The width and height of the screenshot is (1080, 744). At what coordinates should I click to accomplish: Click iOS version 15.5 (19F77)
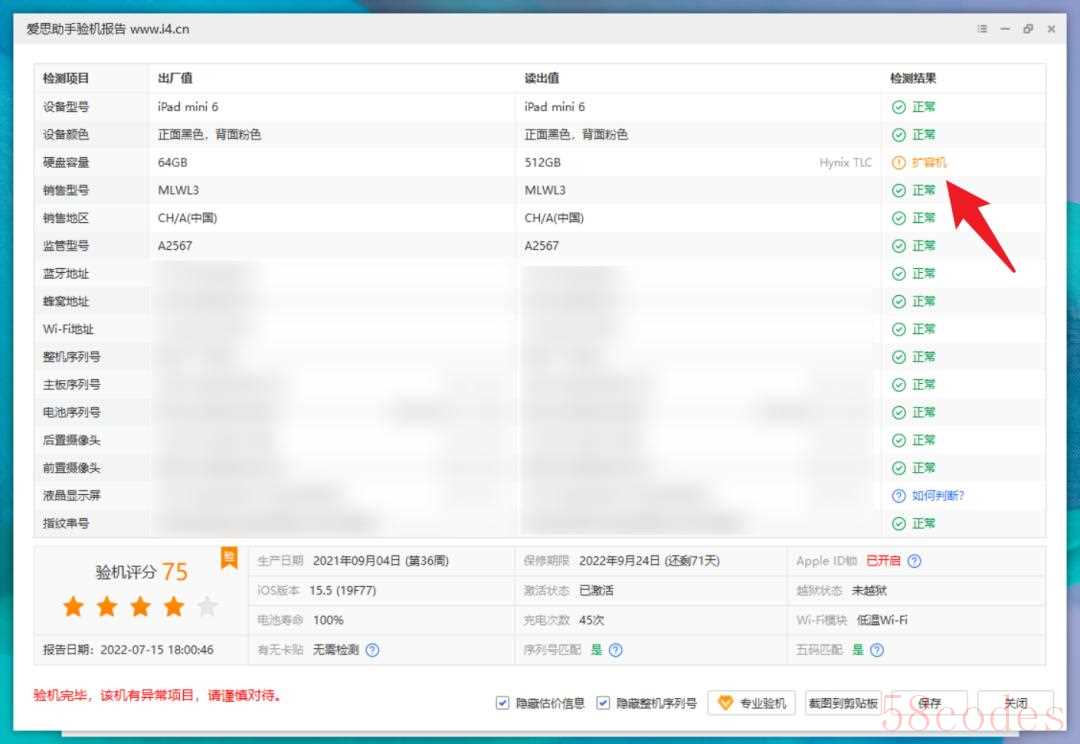(x=343, y=590)
